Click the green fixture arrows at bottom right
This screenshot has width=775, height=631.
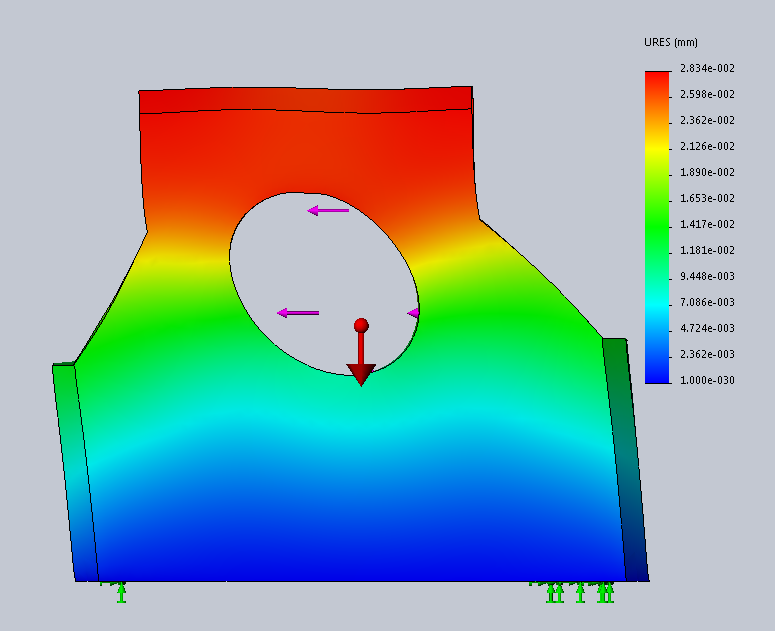(x=578, y=592)
